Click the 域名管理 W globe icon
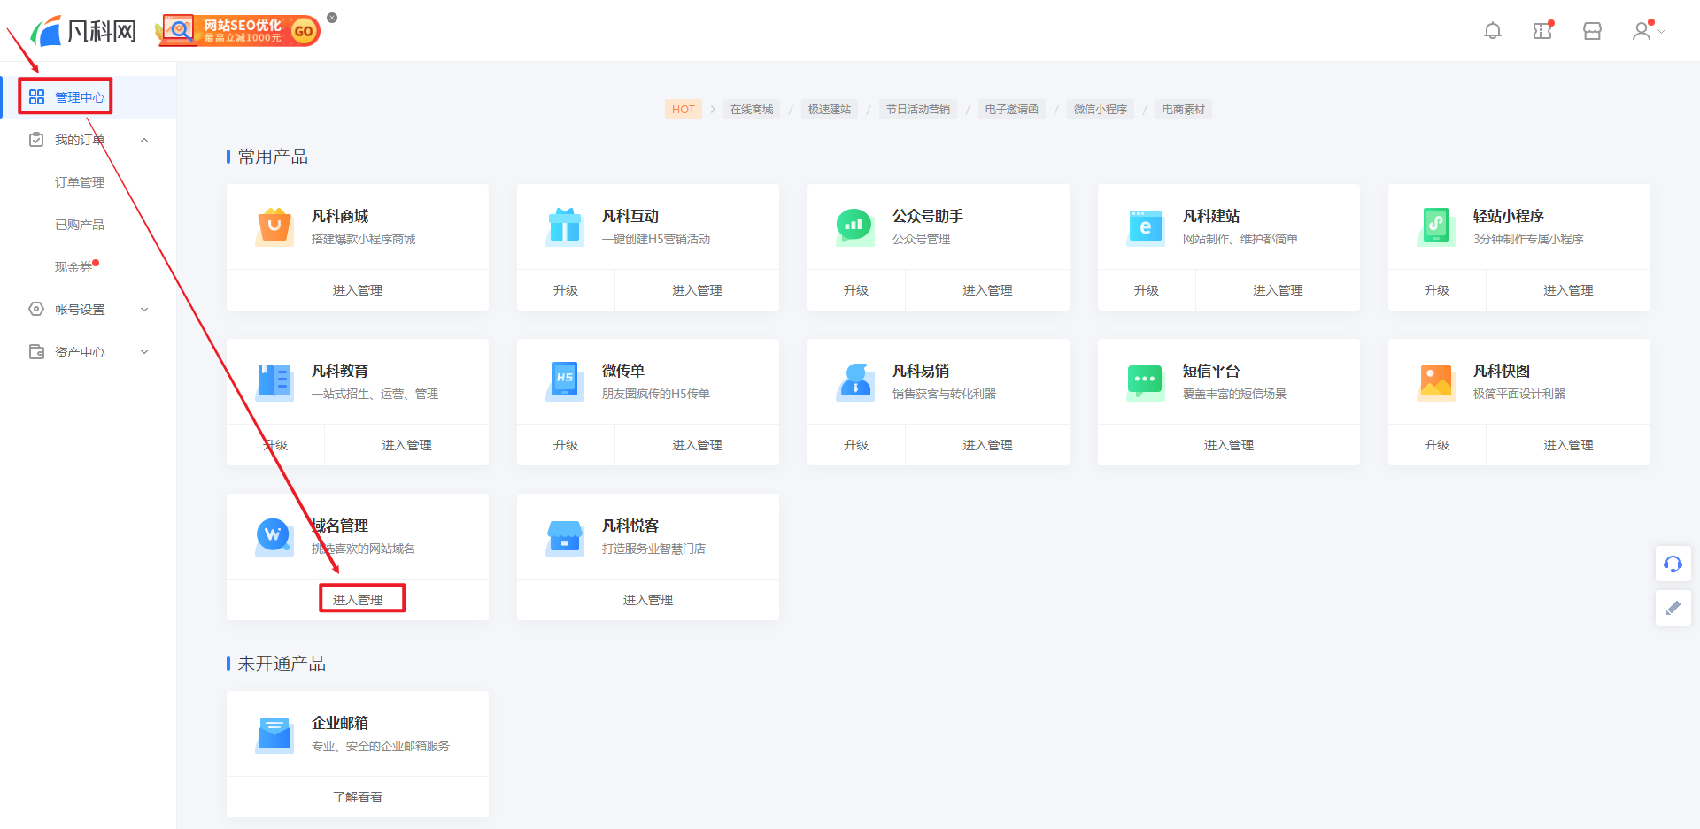Image resolution: width=1700 pixels, height=829 pixels. pyautogui.click(x=275, y=536)
